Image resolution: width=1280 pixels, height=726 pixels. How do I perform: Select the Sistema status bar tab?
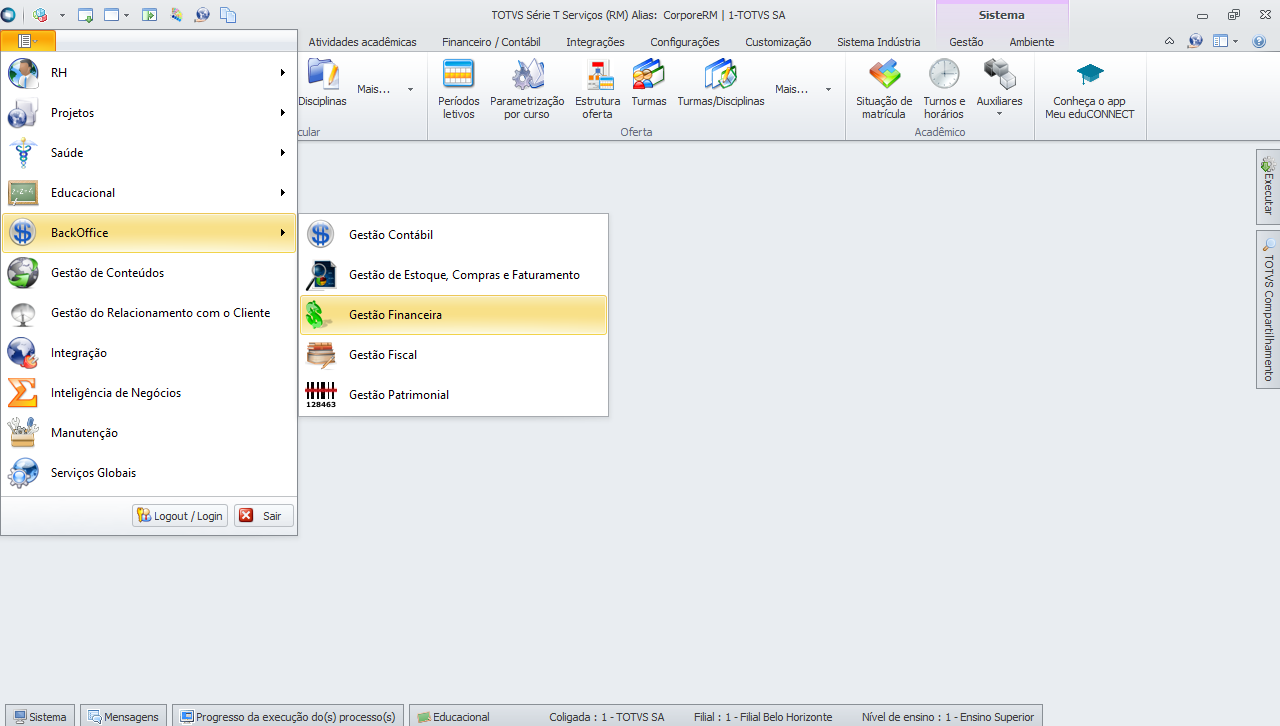coord(40,716)
